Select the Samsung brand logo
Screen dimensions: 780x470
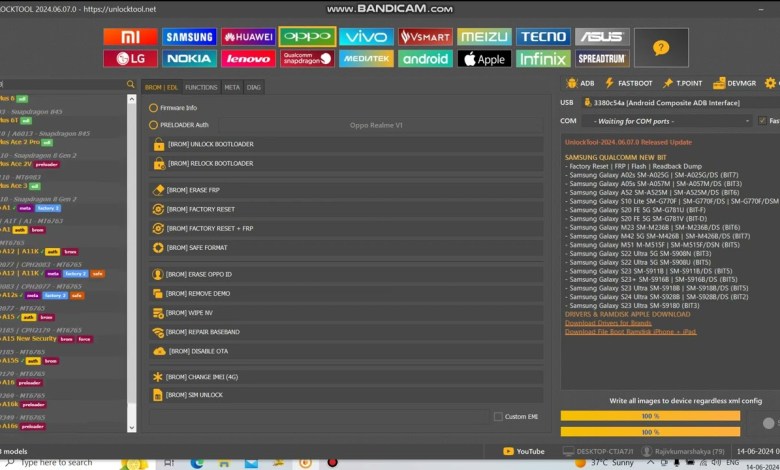[x=189, y=37]
